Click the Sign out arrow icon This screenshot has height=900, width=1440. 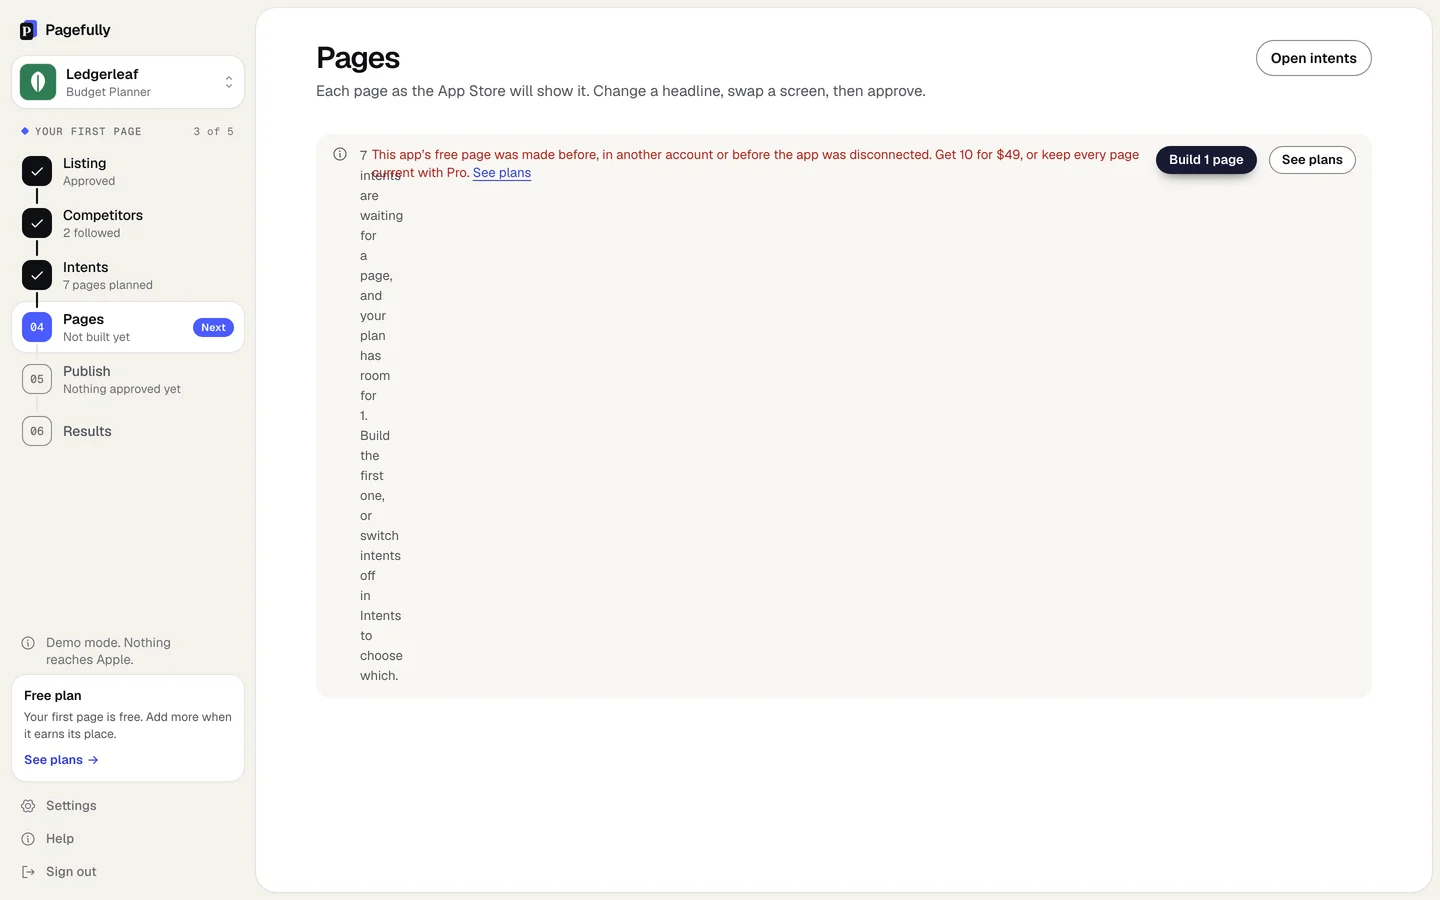coord(28,872)
